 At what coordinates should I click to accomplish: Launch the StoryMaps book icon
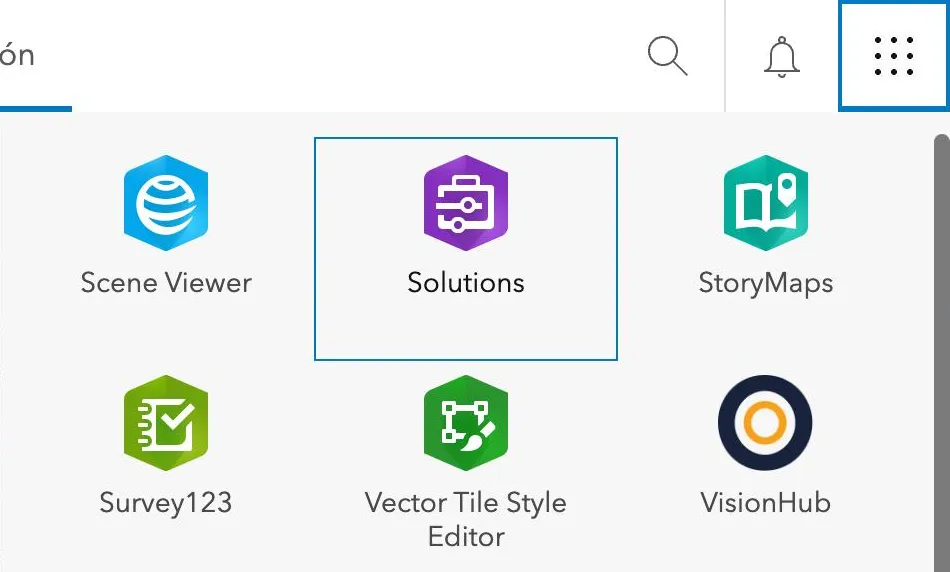point(766,203)
